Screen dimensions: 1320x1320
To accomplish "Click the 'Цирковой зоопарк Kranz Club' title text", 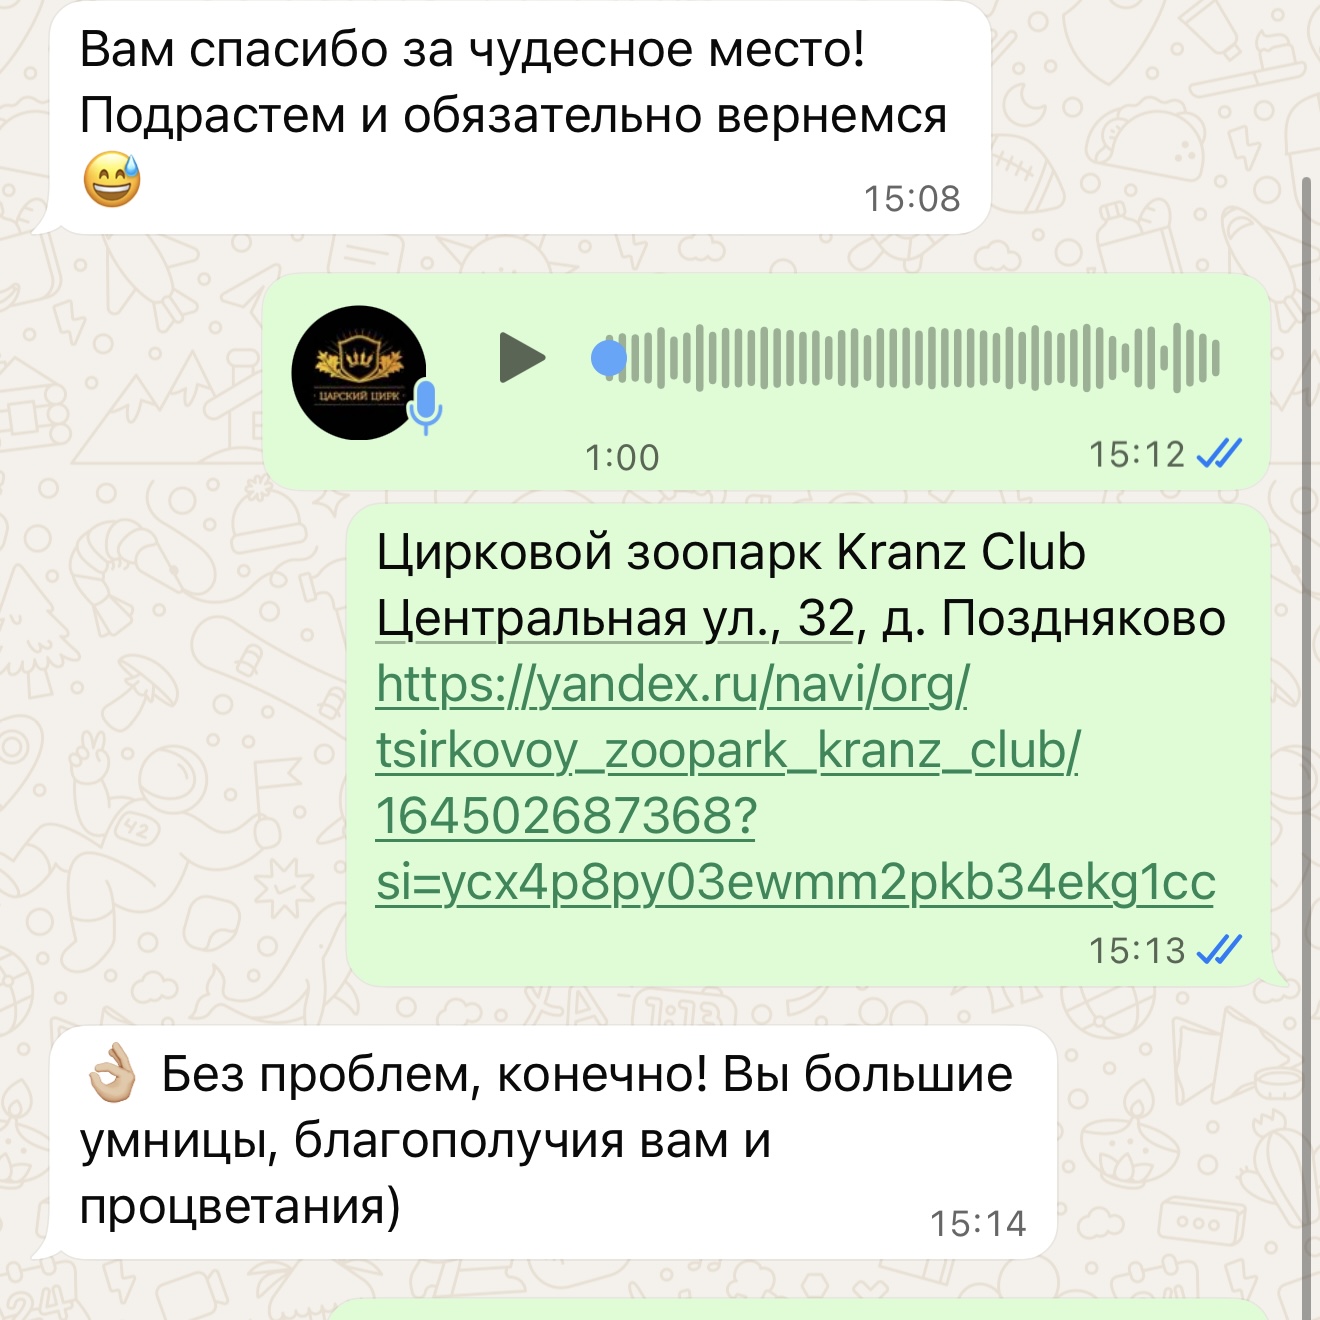I will [x=731, y=552].
